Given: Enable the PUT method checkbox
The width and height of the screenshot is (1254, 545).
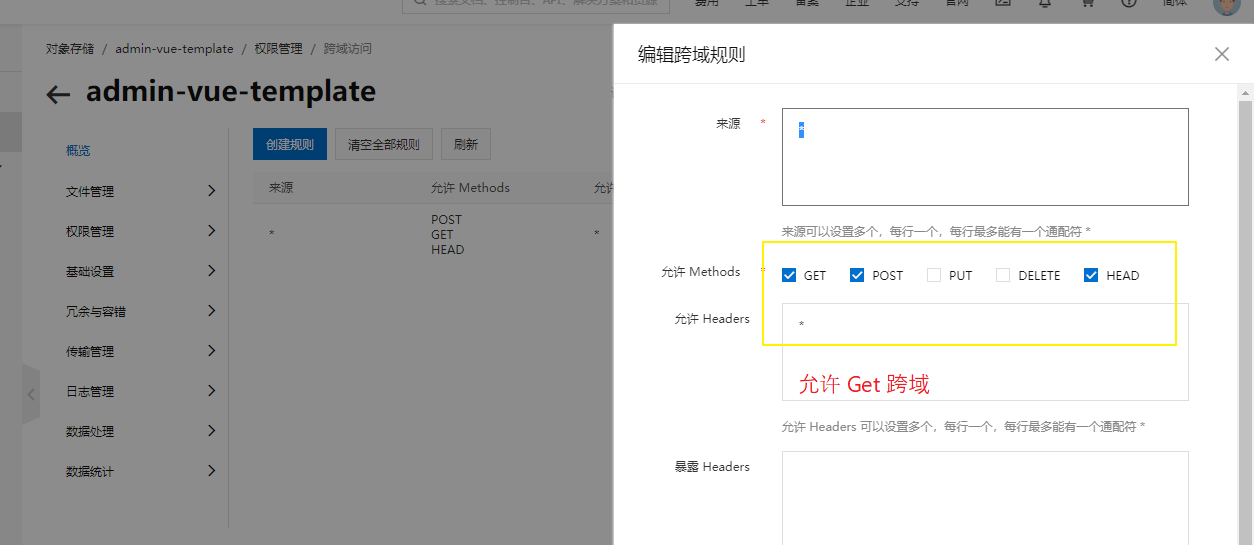Looking at the screenshot, I should tap(934, 275).
